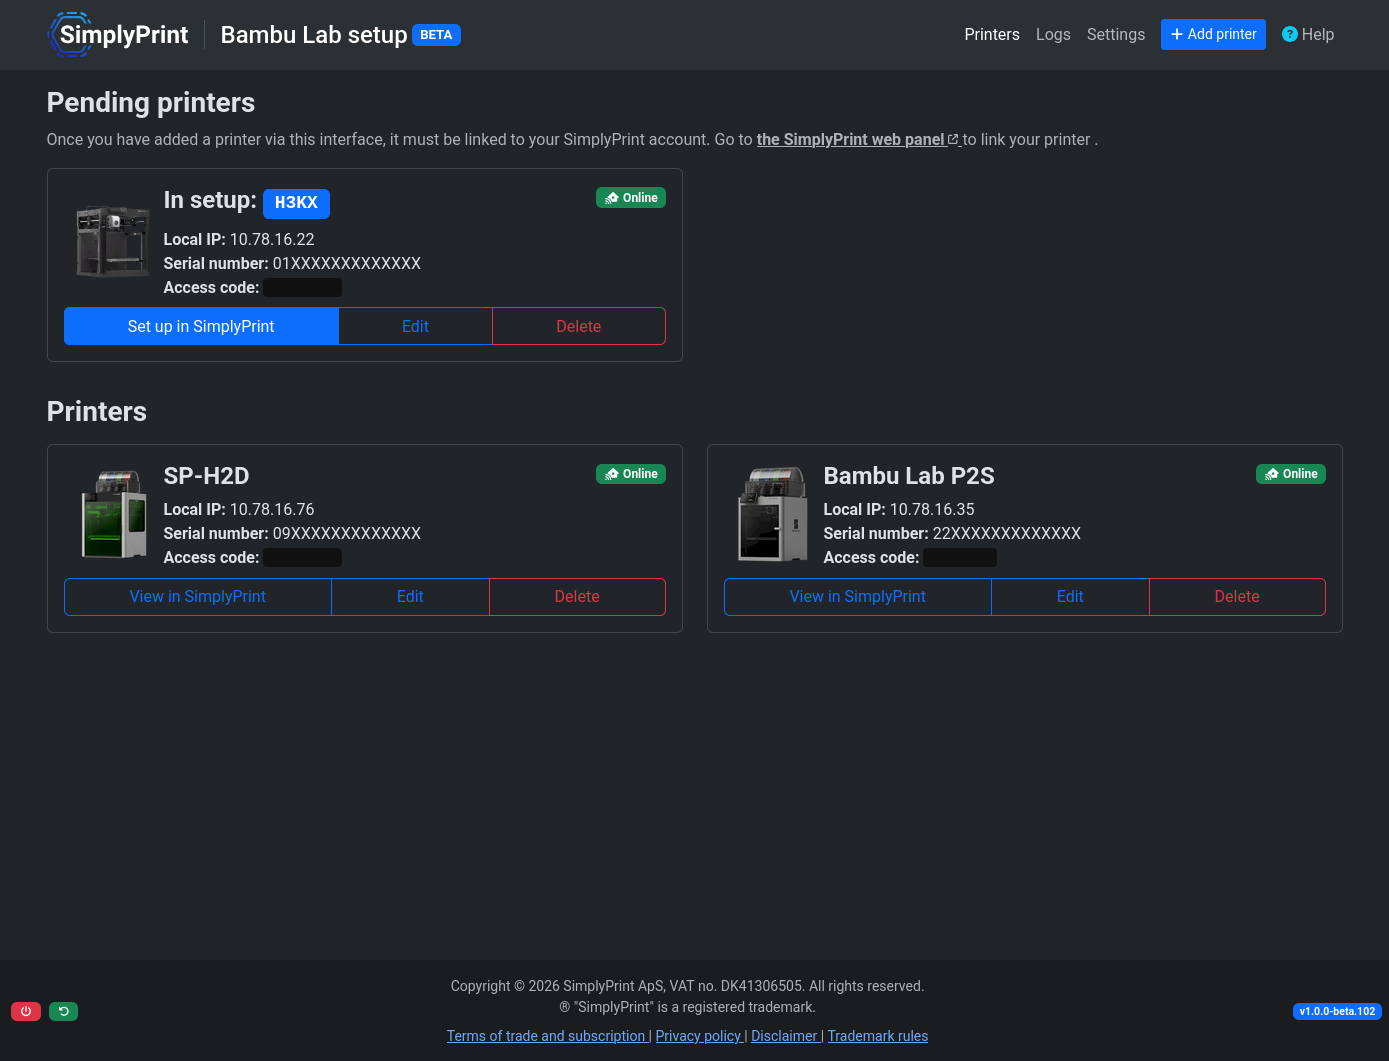
Task: Open the Settings nav item
Action: coord(1116,34)
